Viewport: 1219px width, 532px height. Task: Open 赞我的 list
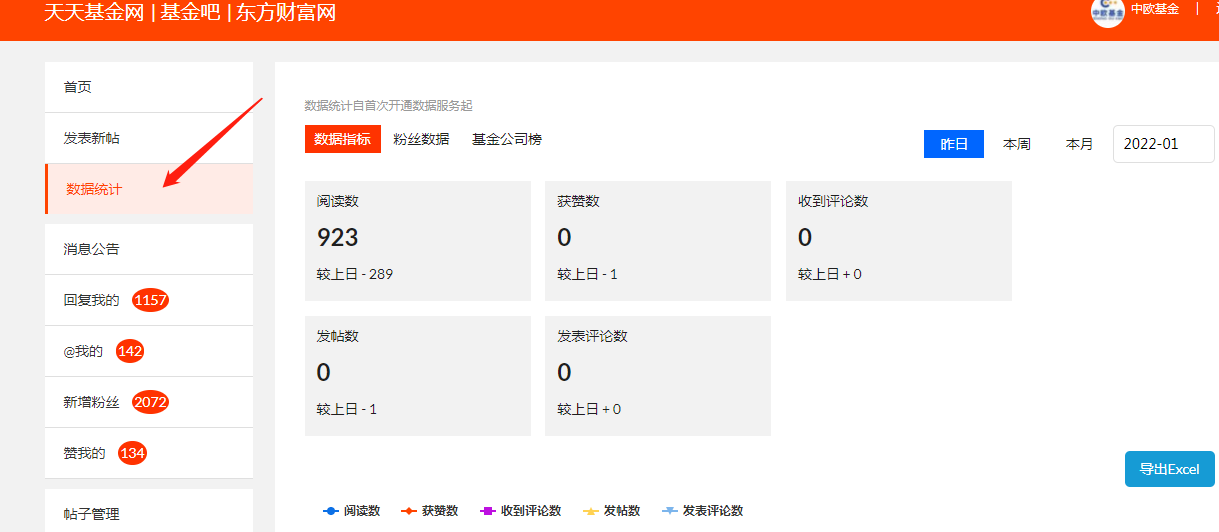149,453
